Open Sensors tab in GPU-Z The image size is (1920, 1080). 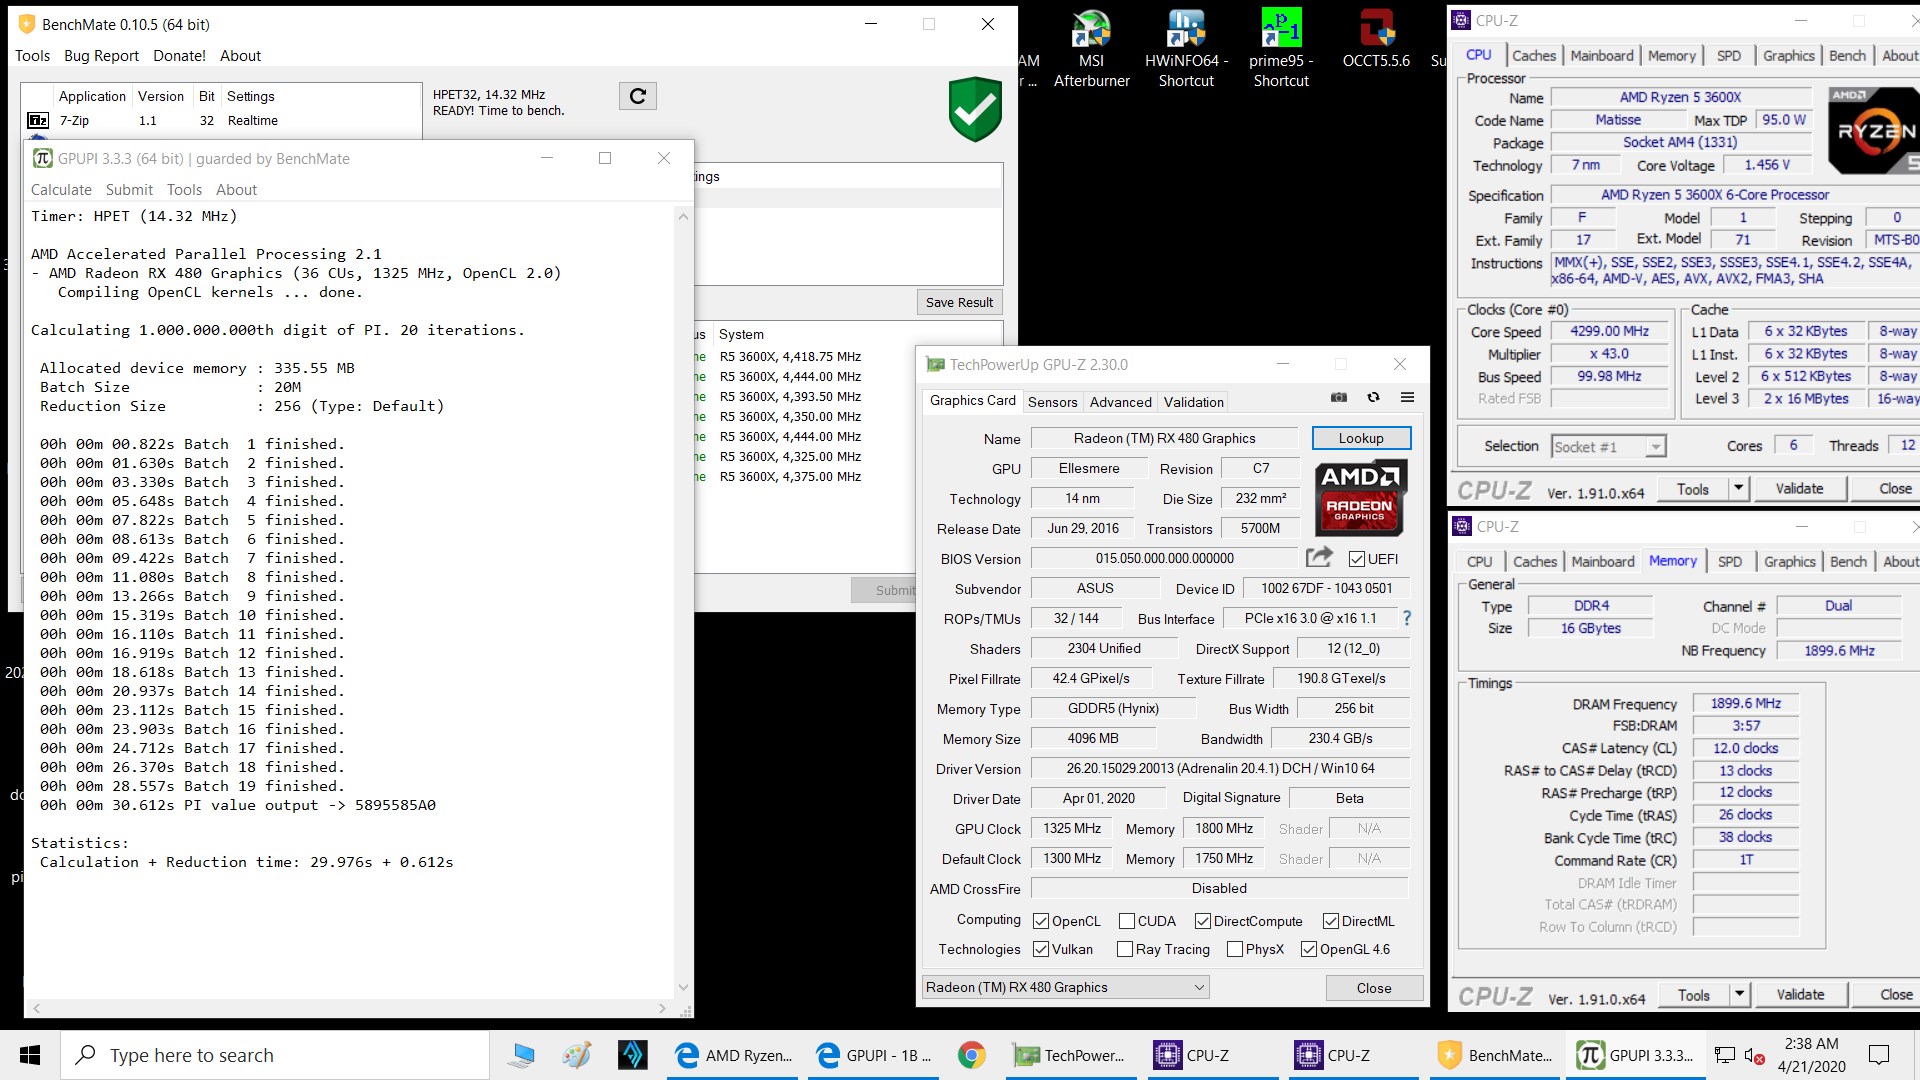pyautogui.click(x=1052, y=402)
